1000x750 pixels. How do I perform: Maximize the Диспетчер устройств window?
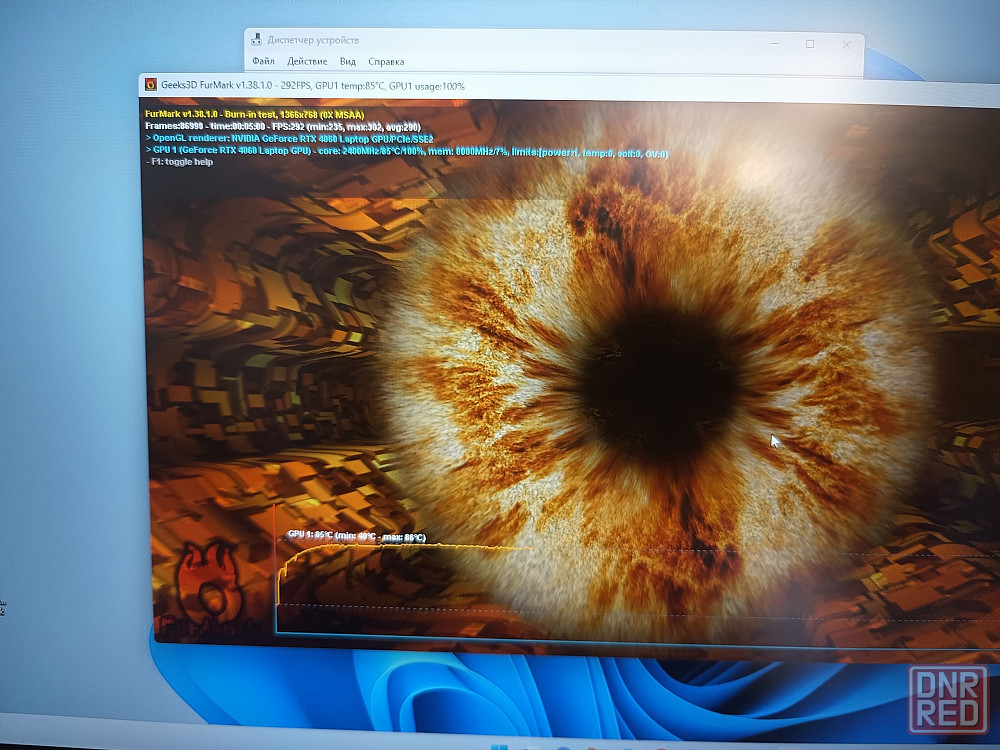[810, 44]
